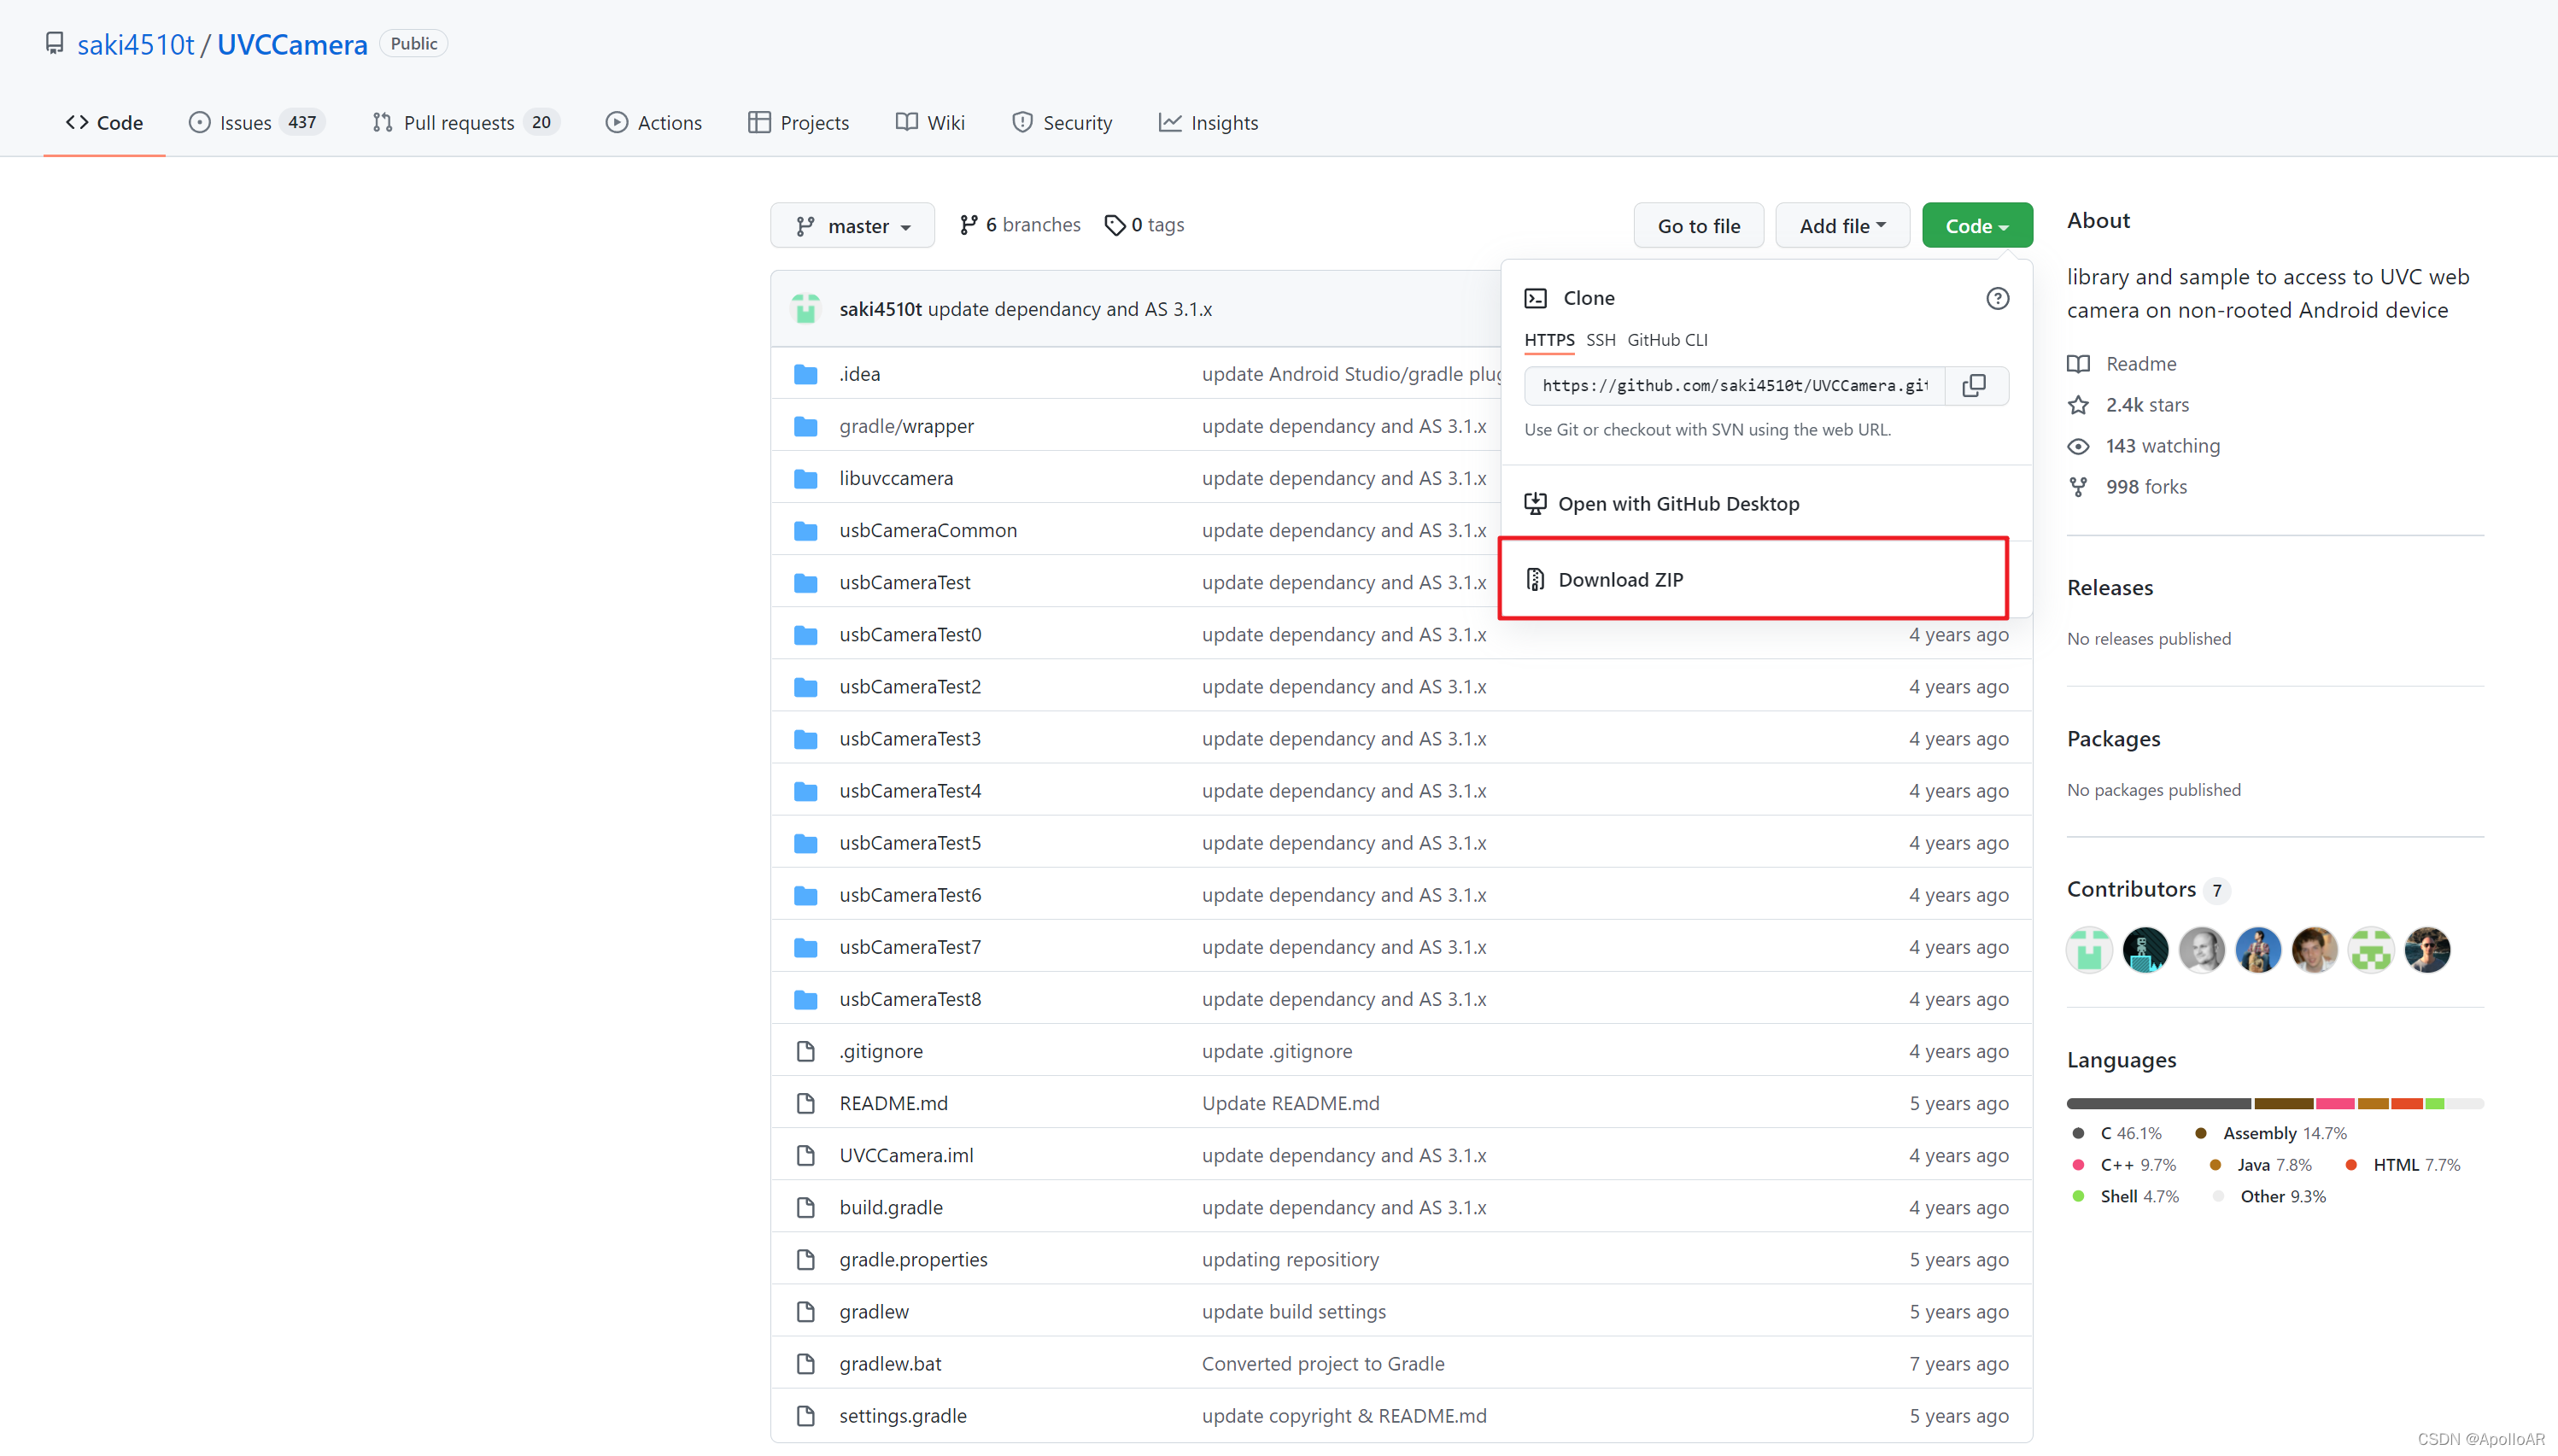The height and width of the screenshot is (1456, 2558).
Task: Click the star icon next to 2.4k stars
Action: point(2079,405)
